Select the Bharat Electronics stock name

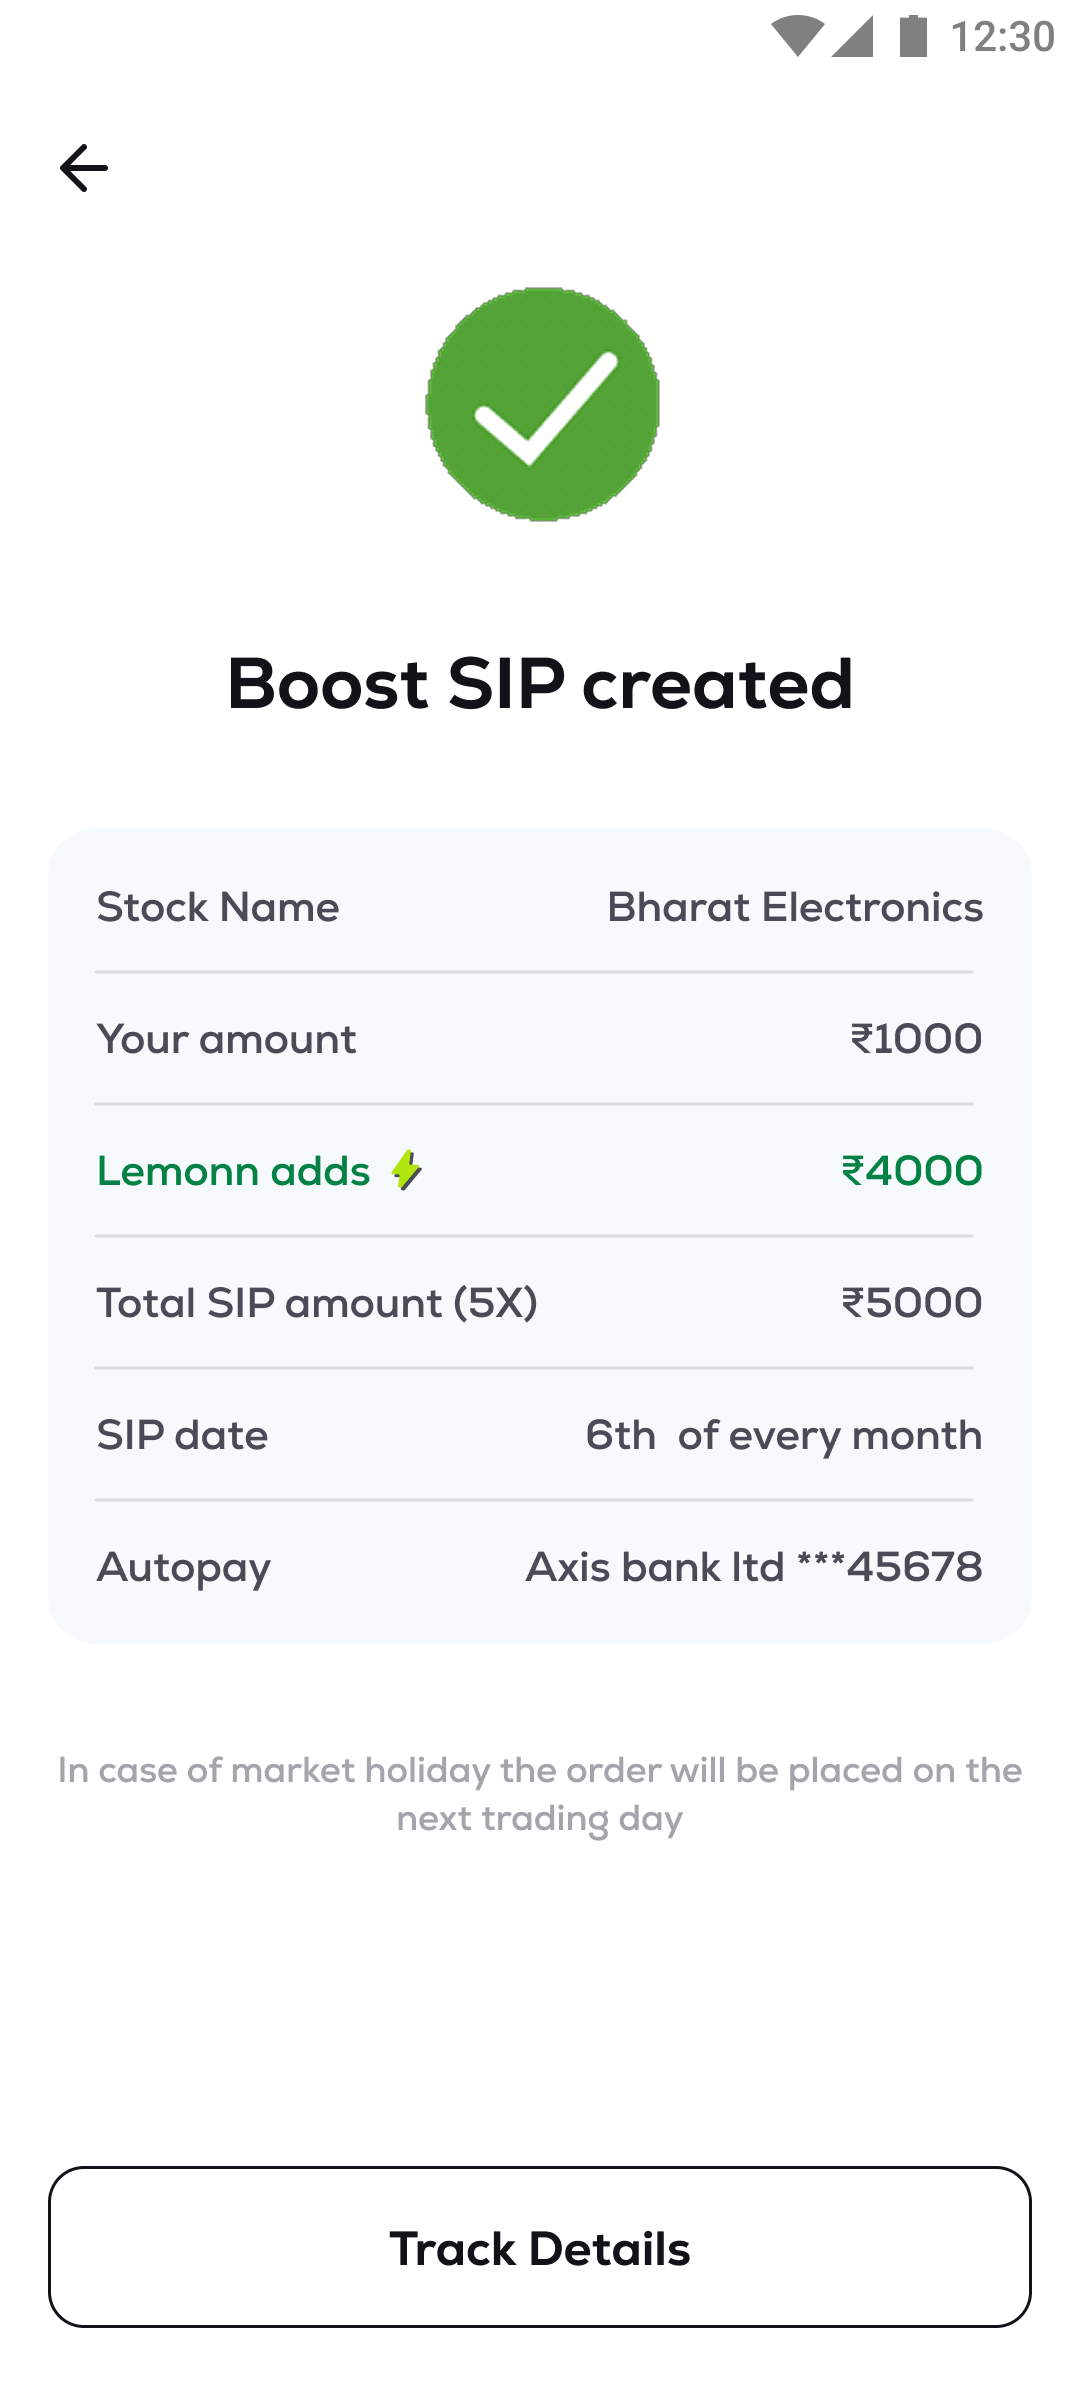(795, 907)
